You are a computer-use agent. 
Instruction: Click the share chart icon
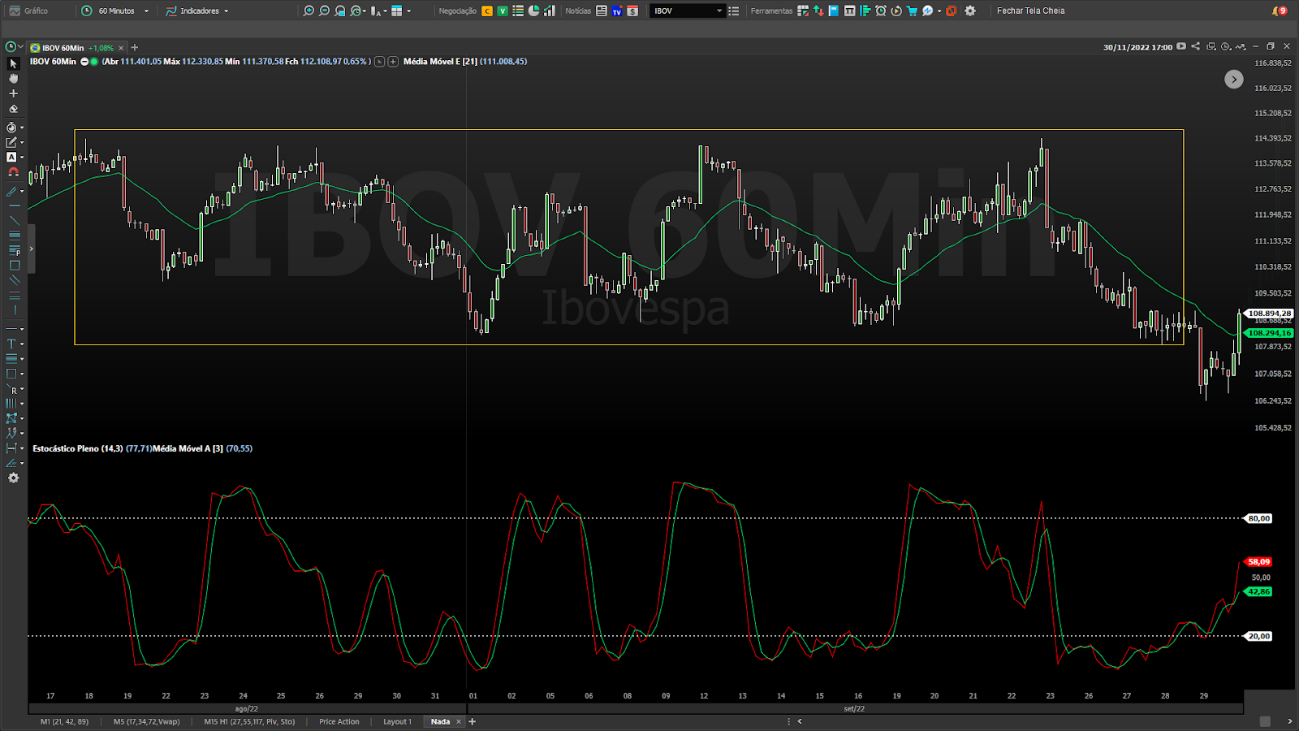click(x=1195, y=47)
